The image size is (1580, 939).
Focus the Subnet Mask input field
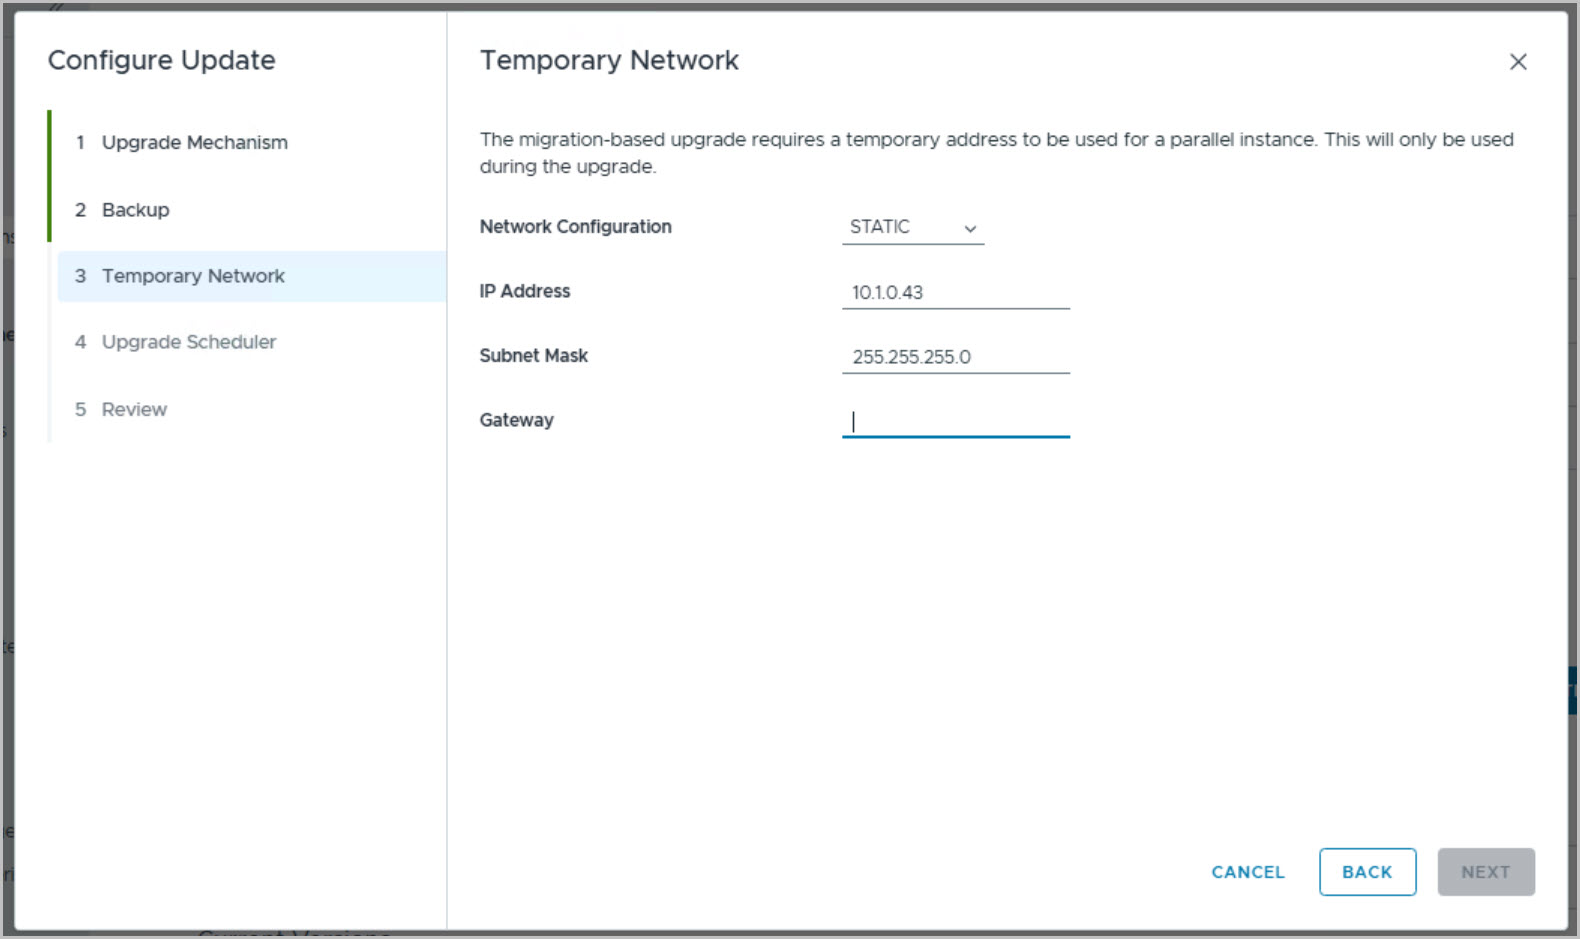click(x=955, y=357)
